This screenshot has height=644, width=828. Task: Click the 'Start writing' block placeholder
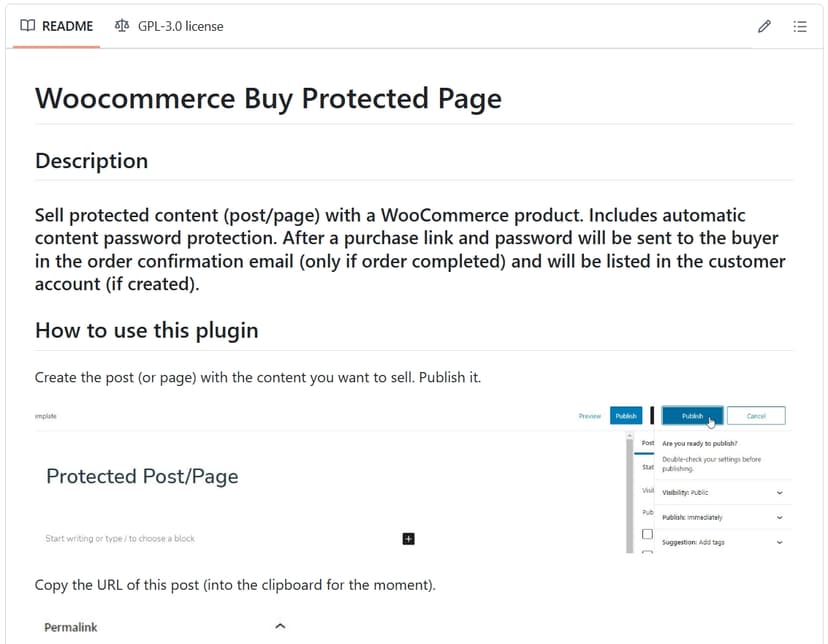(x=120, y=539)
